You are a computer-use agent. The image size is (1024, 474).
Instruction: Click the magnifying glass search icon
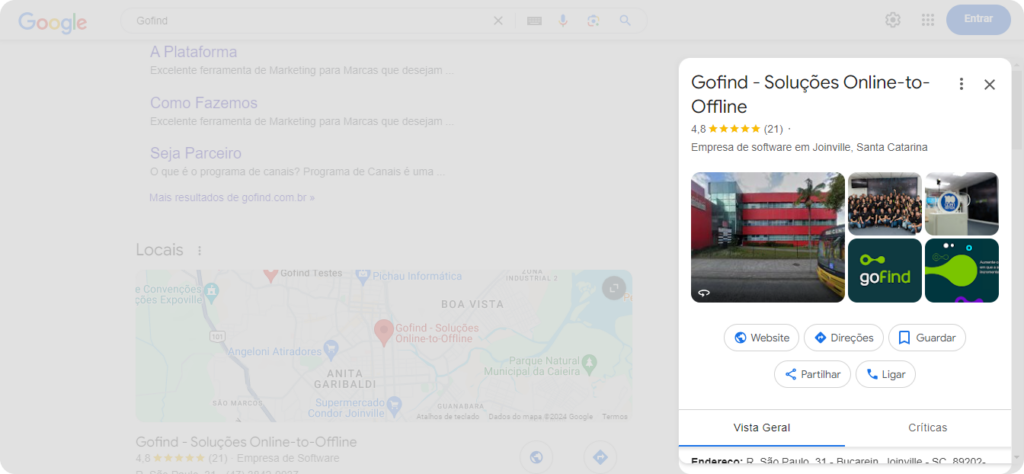(x=625, y=21)
